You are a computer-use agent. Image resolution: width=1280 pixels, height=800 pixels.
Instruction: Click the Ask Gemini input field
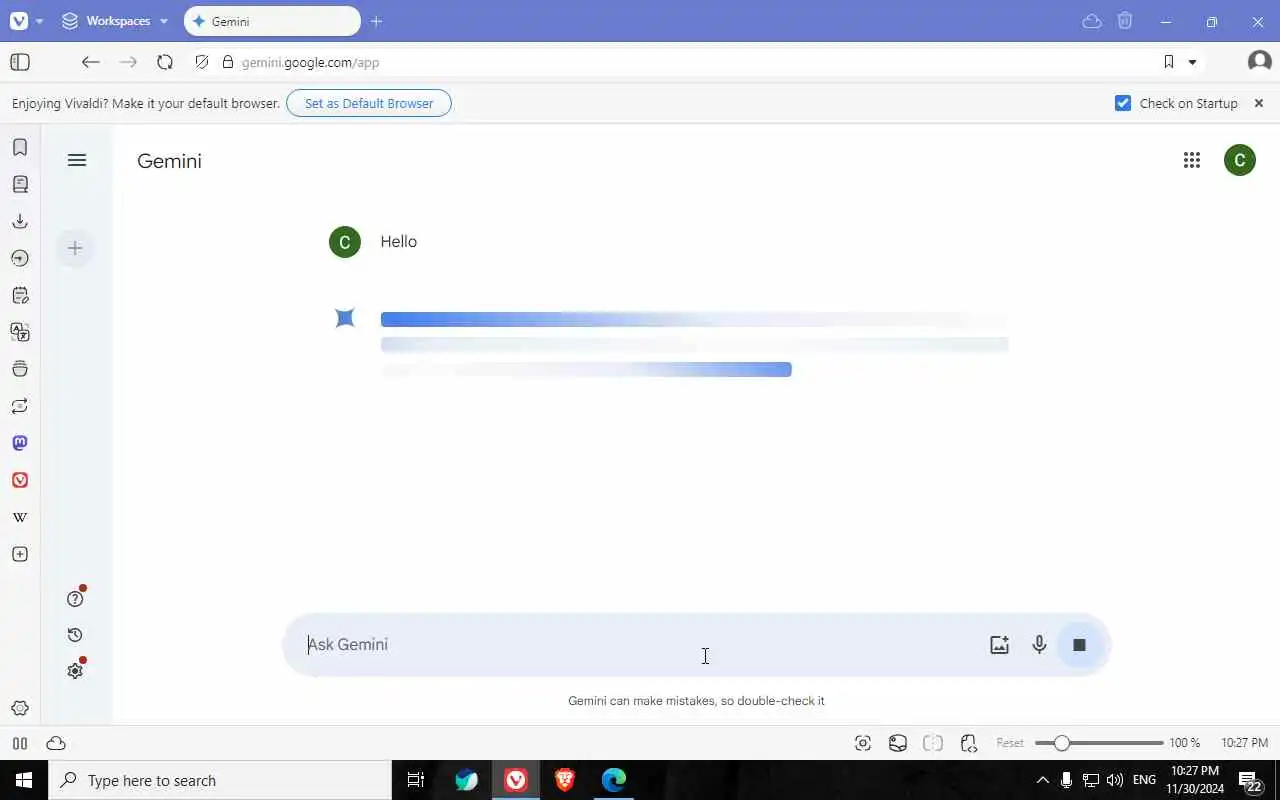[640, 644]
